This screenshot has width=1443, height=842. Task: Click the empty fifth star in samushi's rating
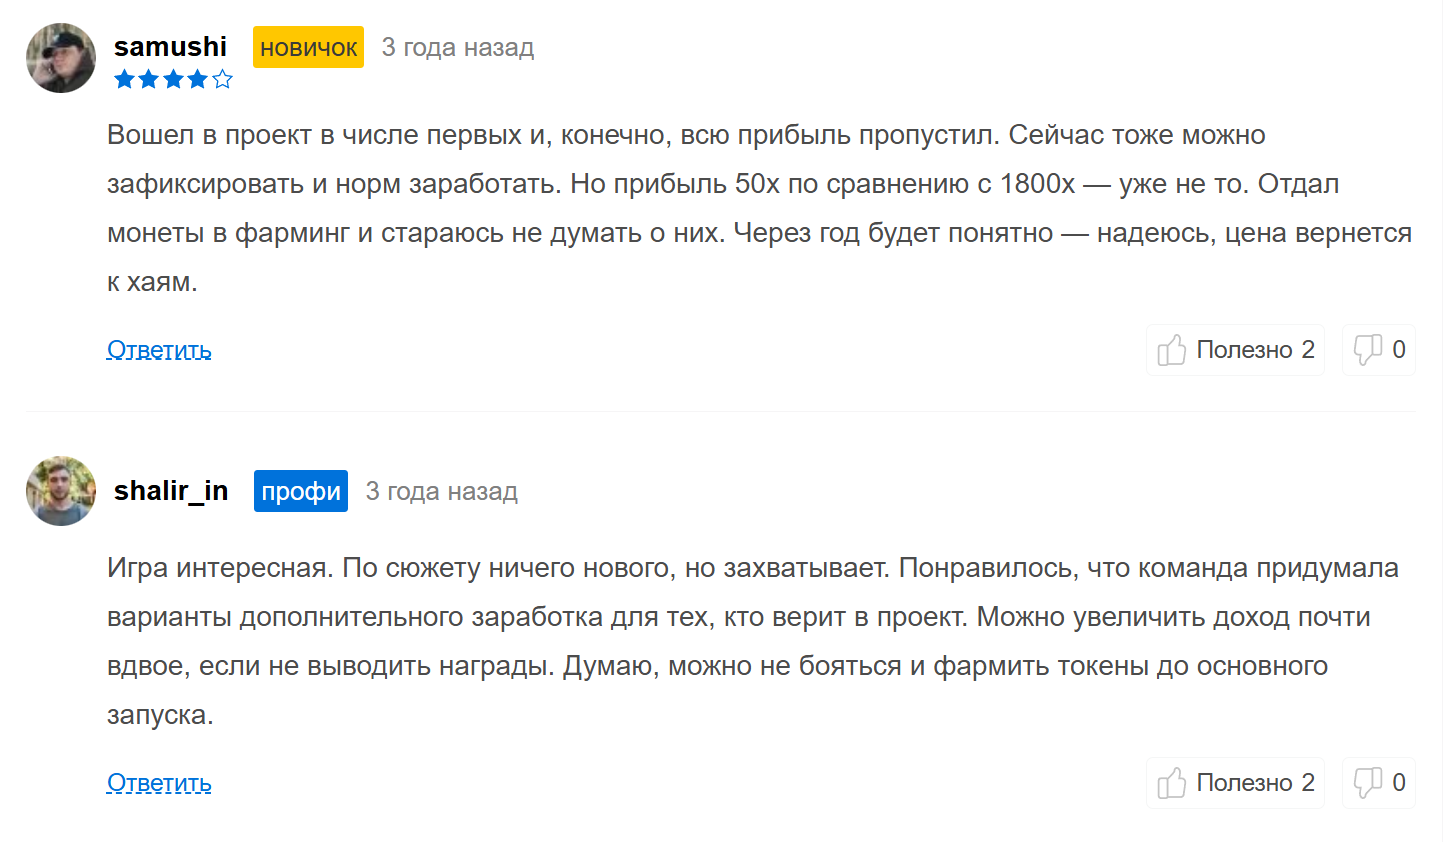coord(222,79)
